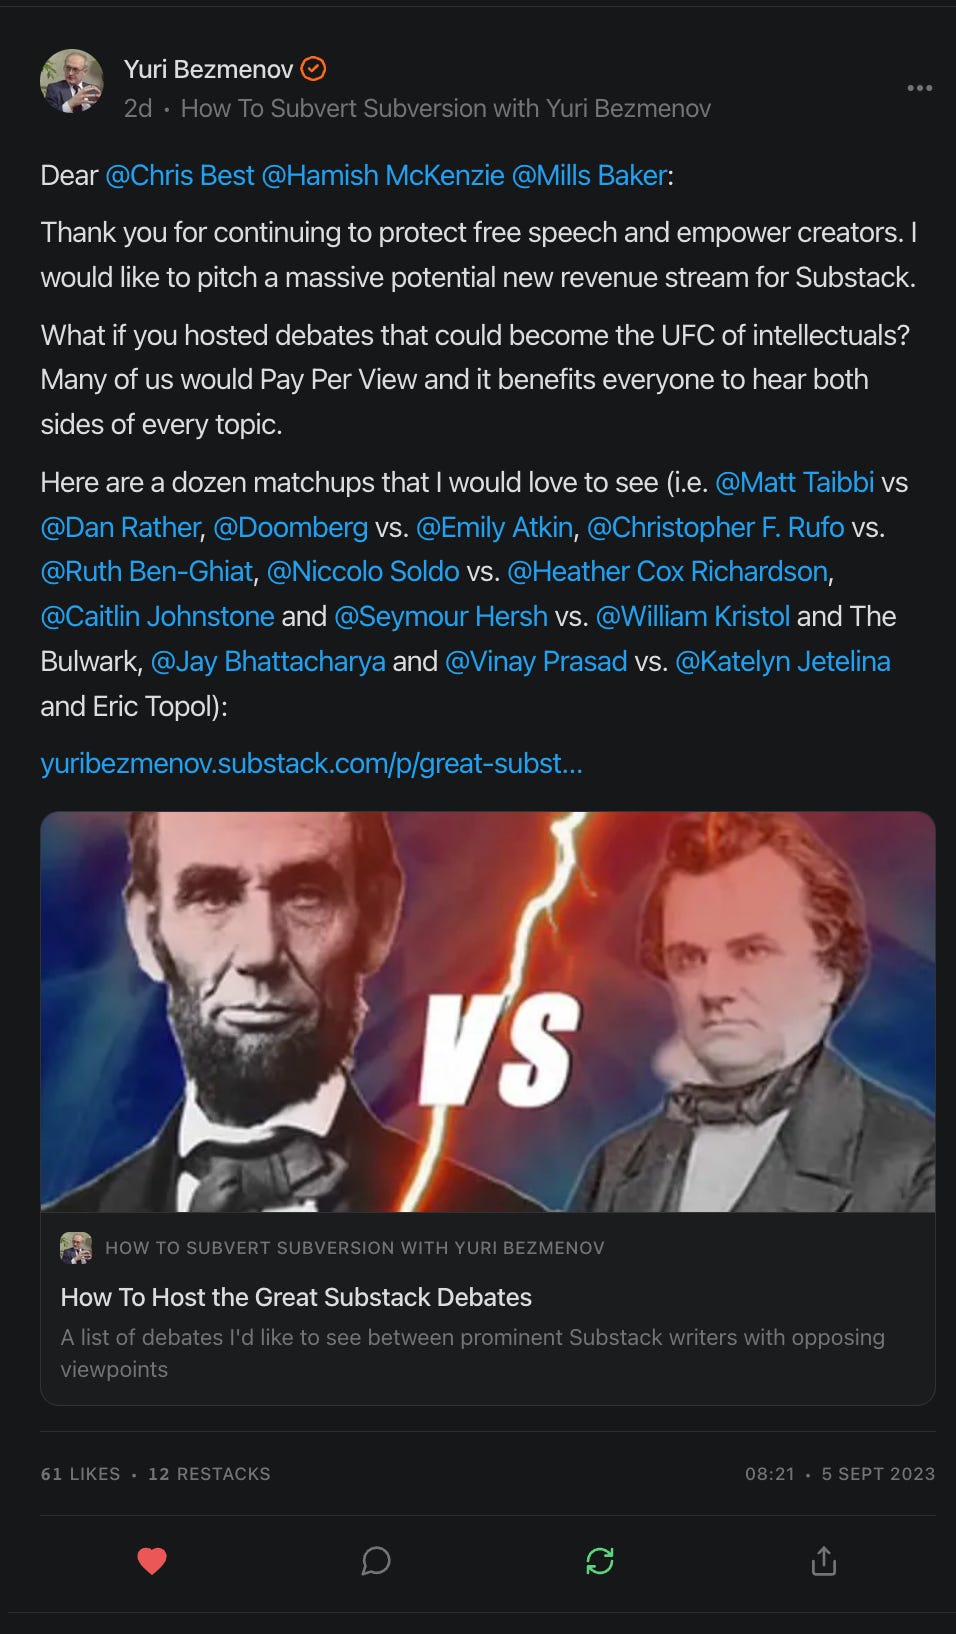Viewport: 956px width, 1634px height.
Task: Open the @Chris Best mention
Action: click(179, 175)
